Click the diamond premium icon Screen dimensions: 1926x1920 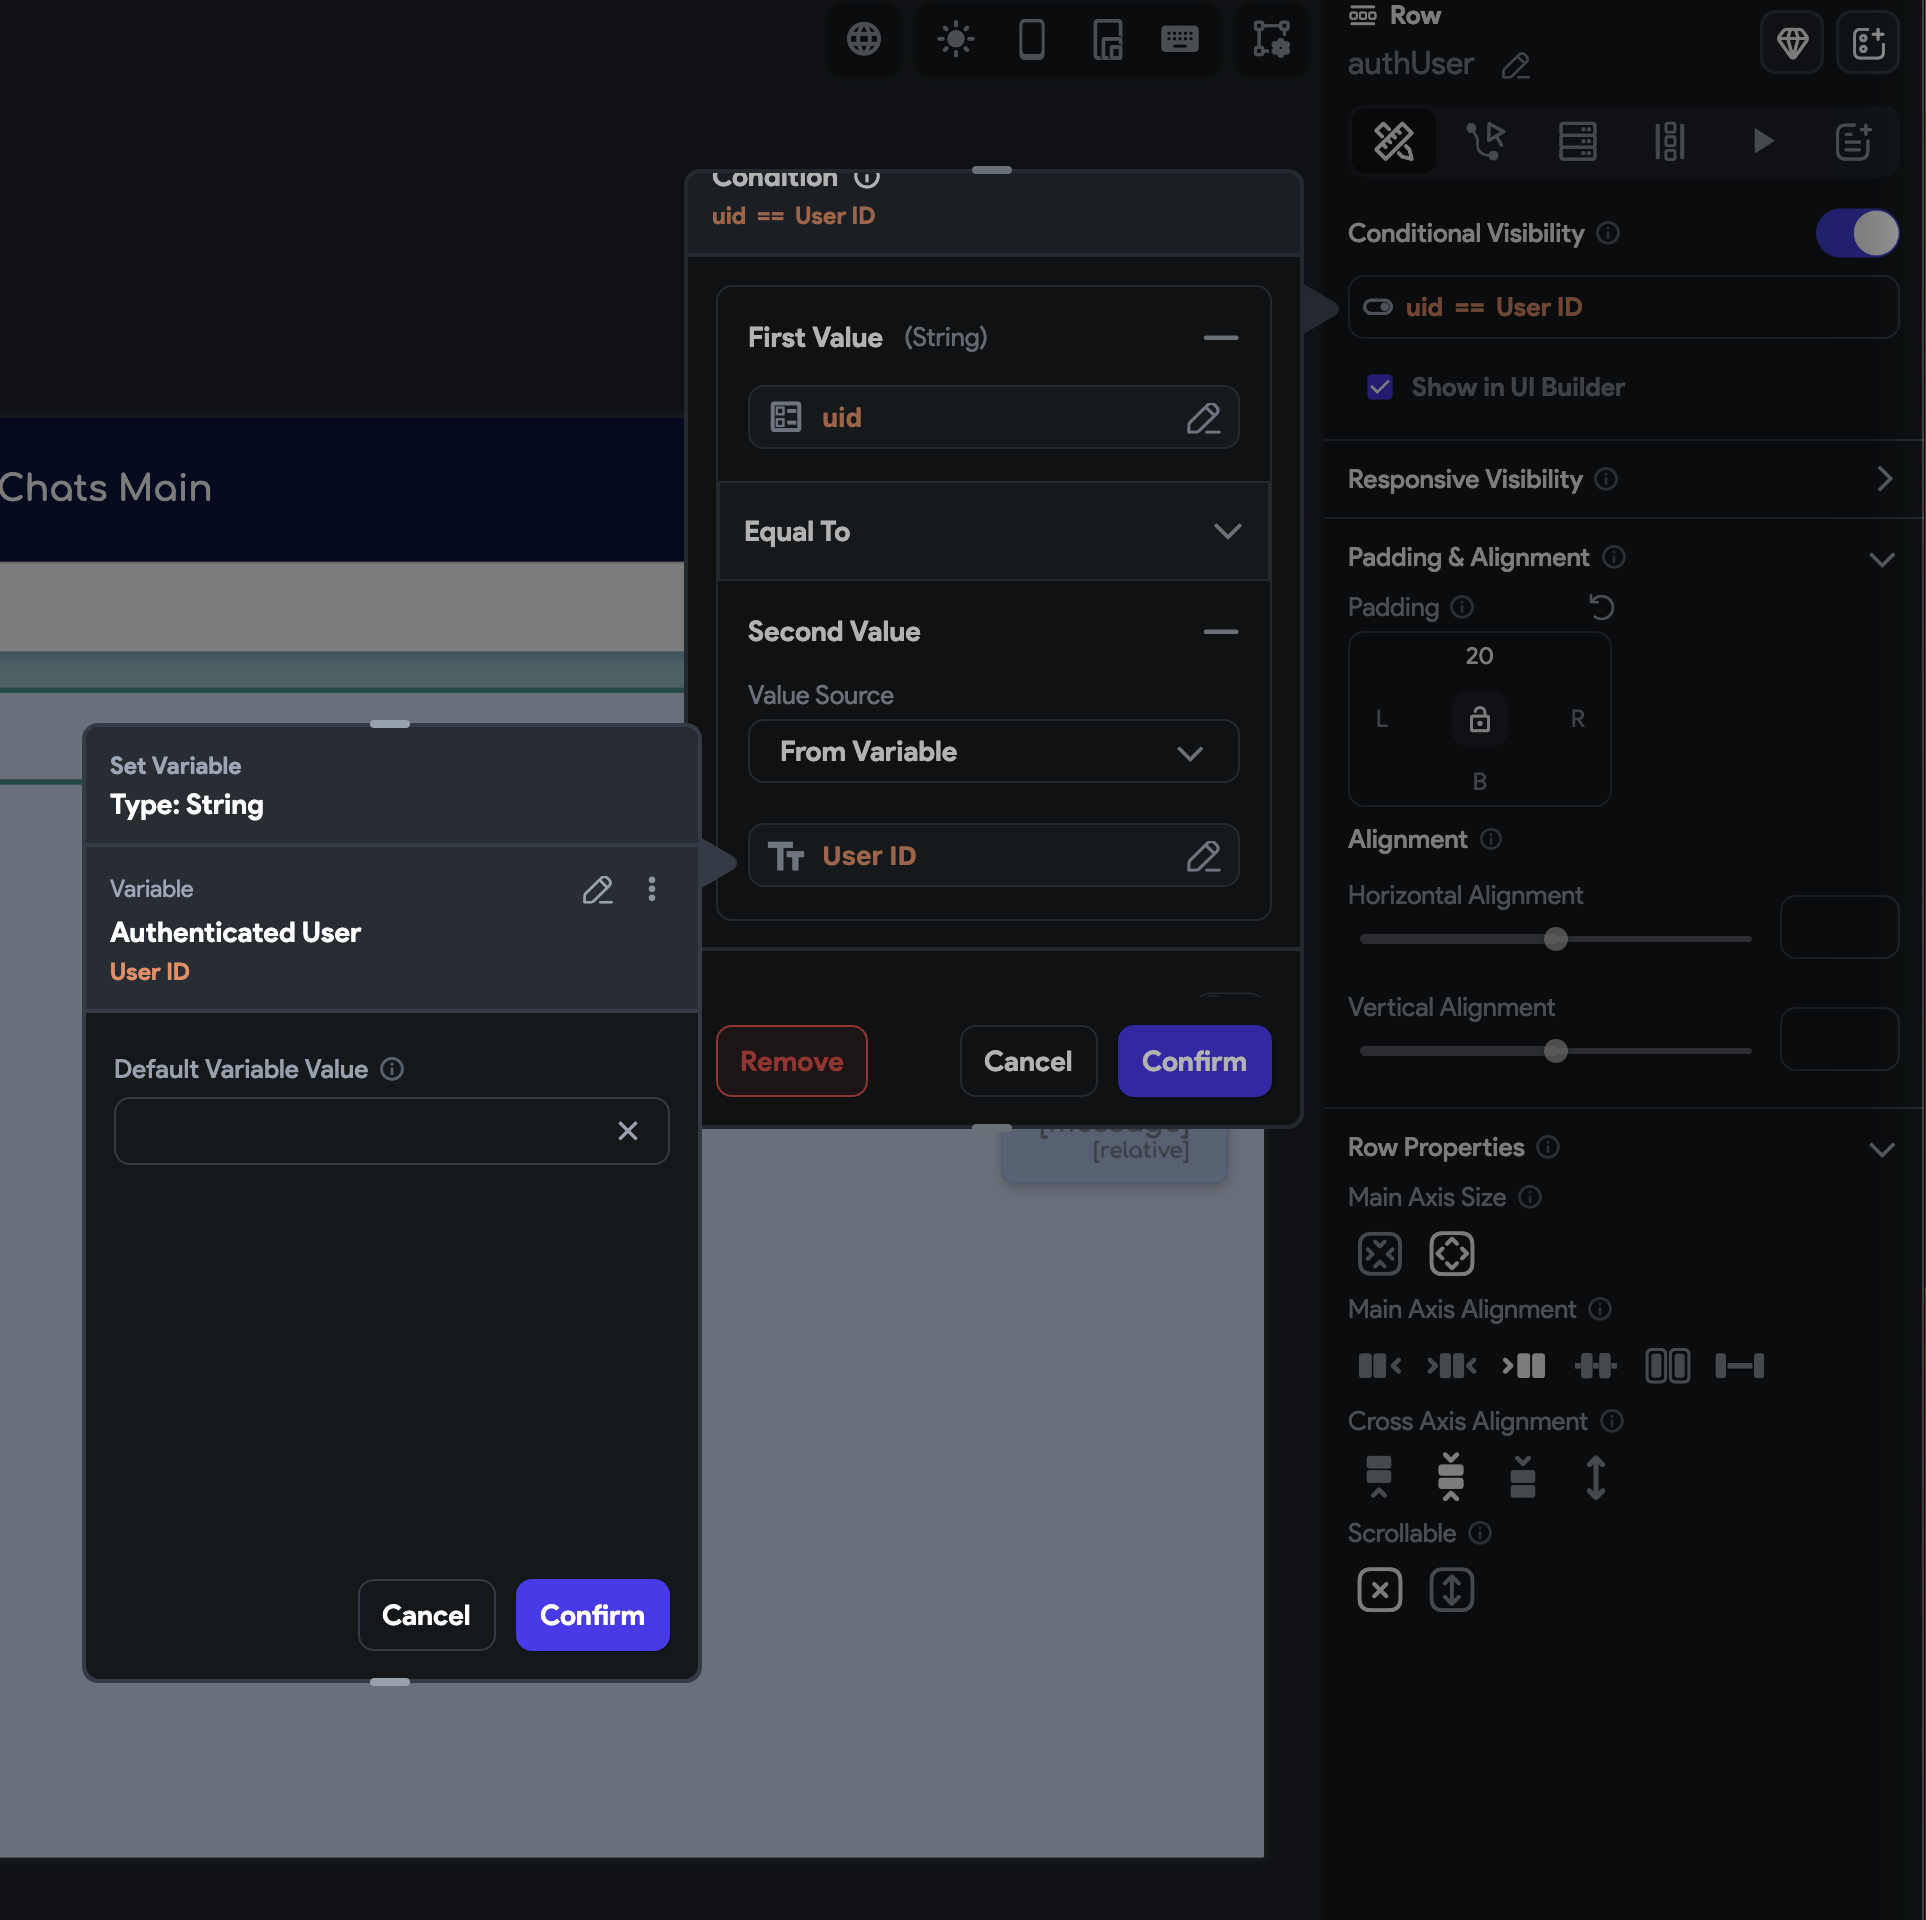tap(1791, 43)
